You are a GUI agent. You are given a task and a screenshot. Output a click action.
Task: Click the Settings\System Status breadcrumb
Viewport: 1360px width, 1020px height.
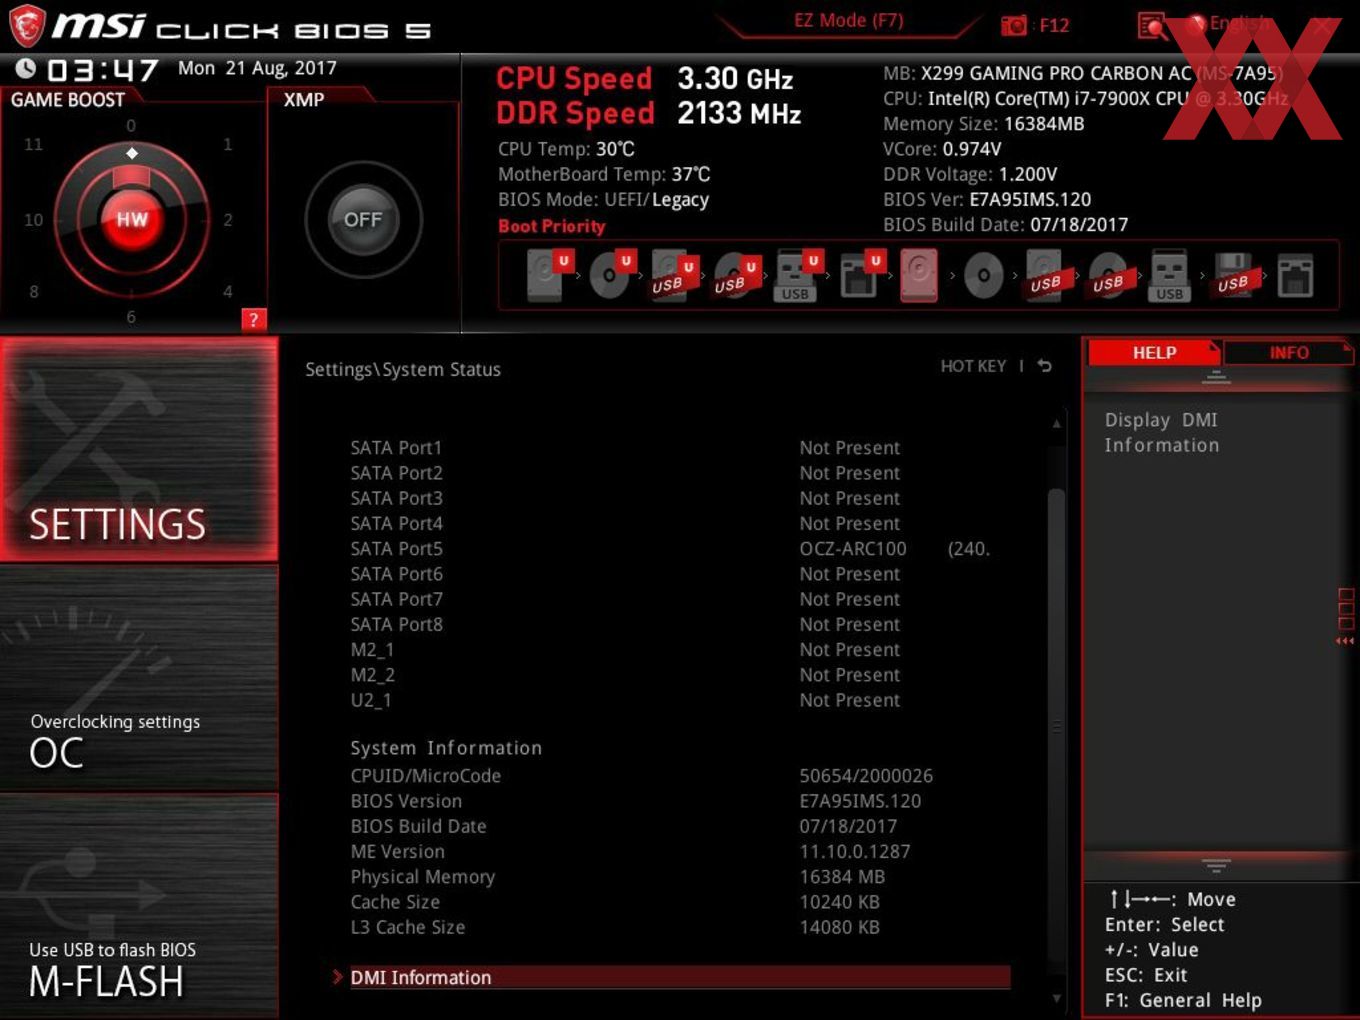(x=403, y=369)
